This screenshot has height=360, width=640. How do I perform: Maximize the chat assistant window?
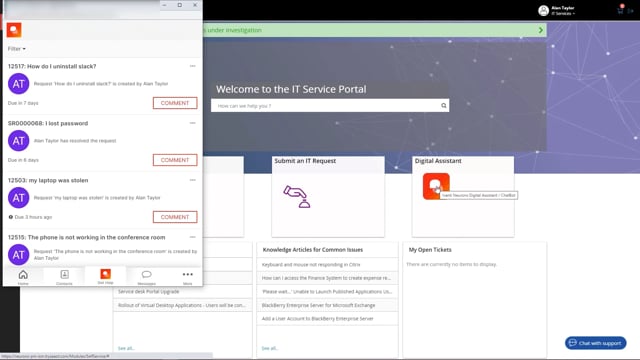pos(180,5)
